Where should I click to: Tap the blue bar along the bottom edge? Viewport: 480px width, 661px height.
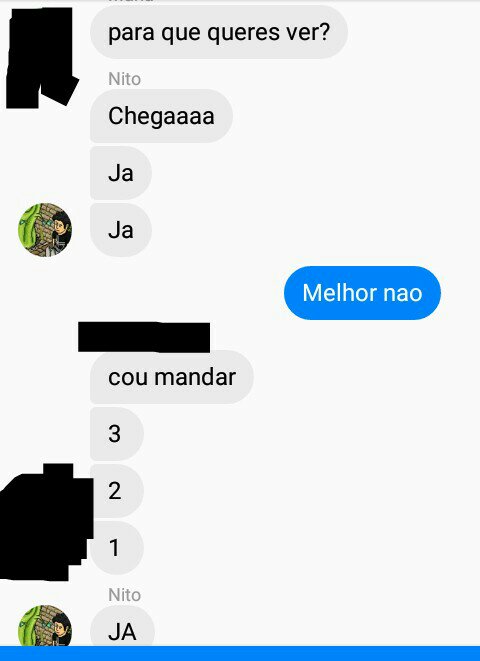(240, 653)
